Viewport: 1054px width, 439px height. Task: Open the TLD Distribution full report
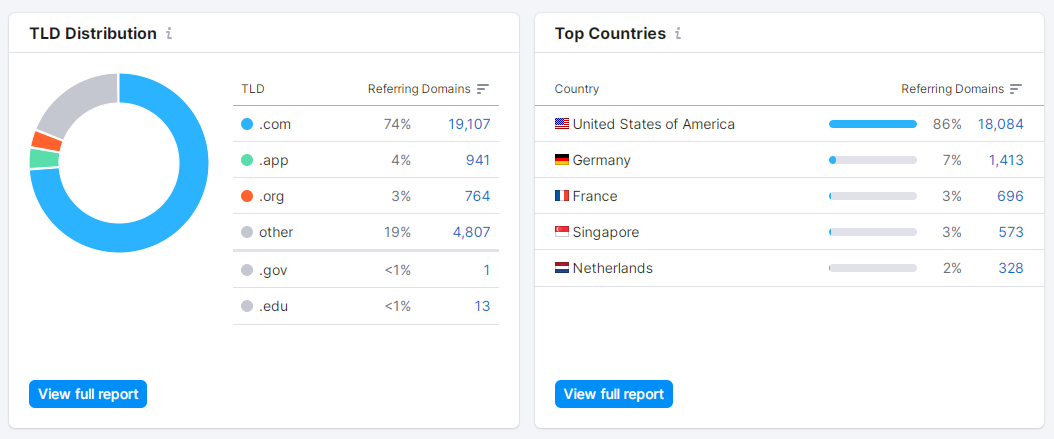(x=88, y=394)
